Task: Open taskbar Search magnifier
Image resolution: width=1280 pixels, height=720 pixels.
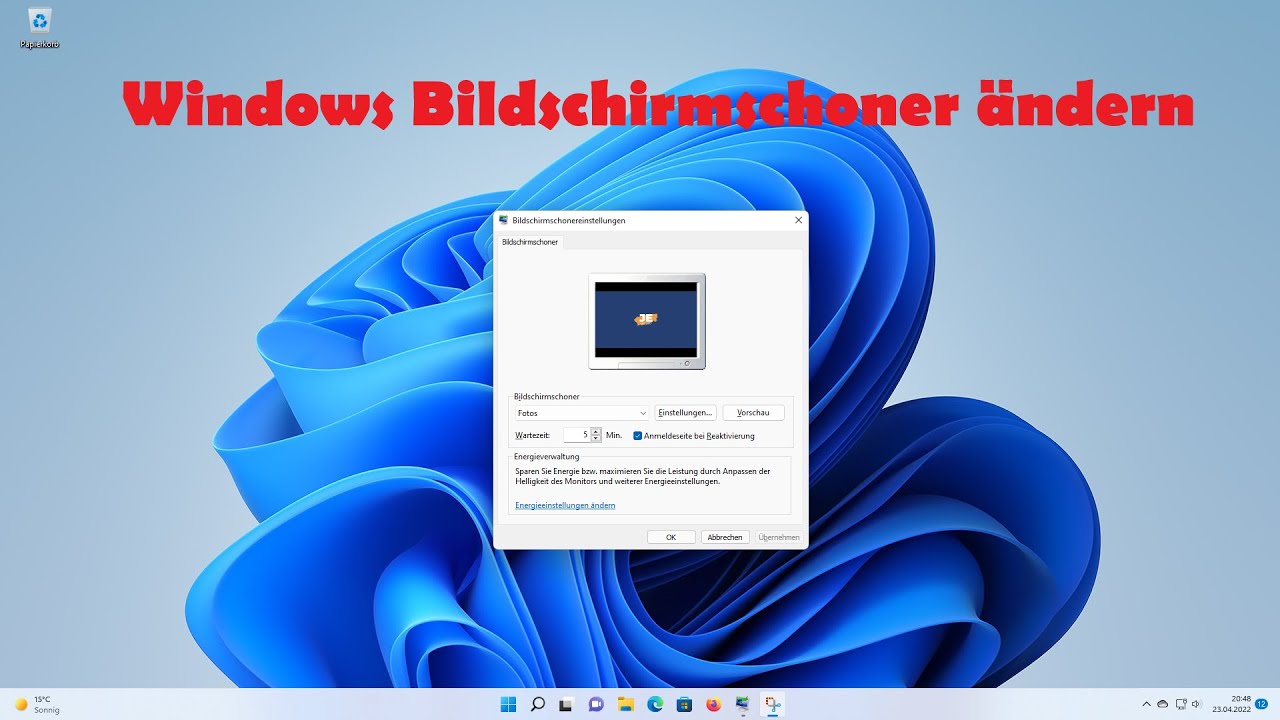Action: tap(538, 704)
